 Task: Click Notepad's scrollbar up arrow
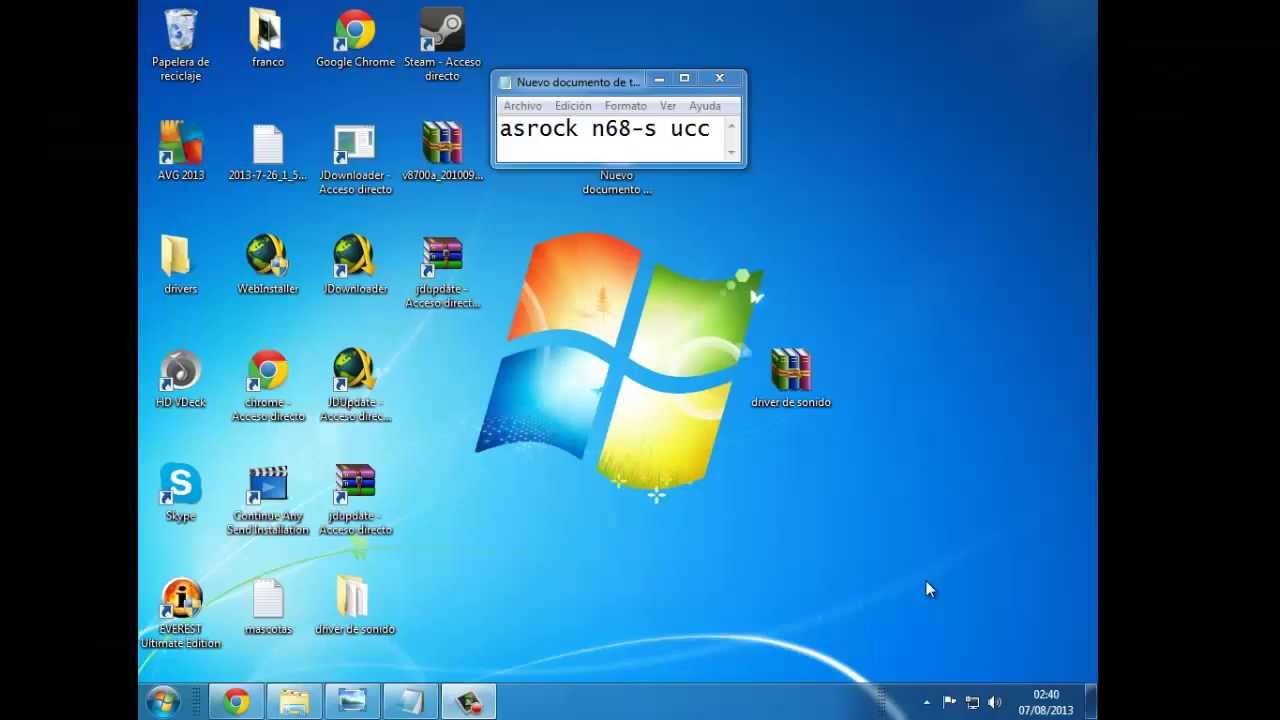[x=732, y=125]
